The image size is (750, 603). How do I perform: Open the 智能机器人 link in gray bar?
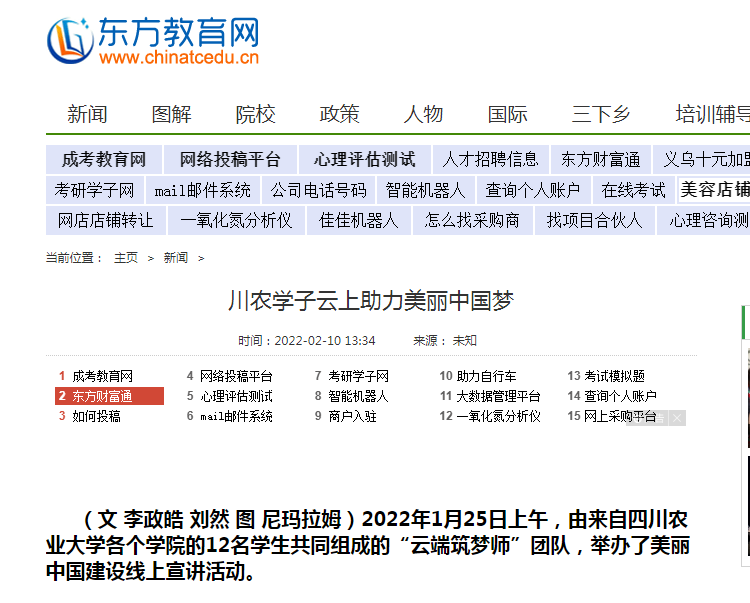(x=425, y=190)
